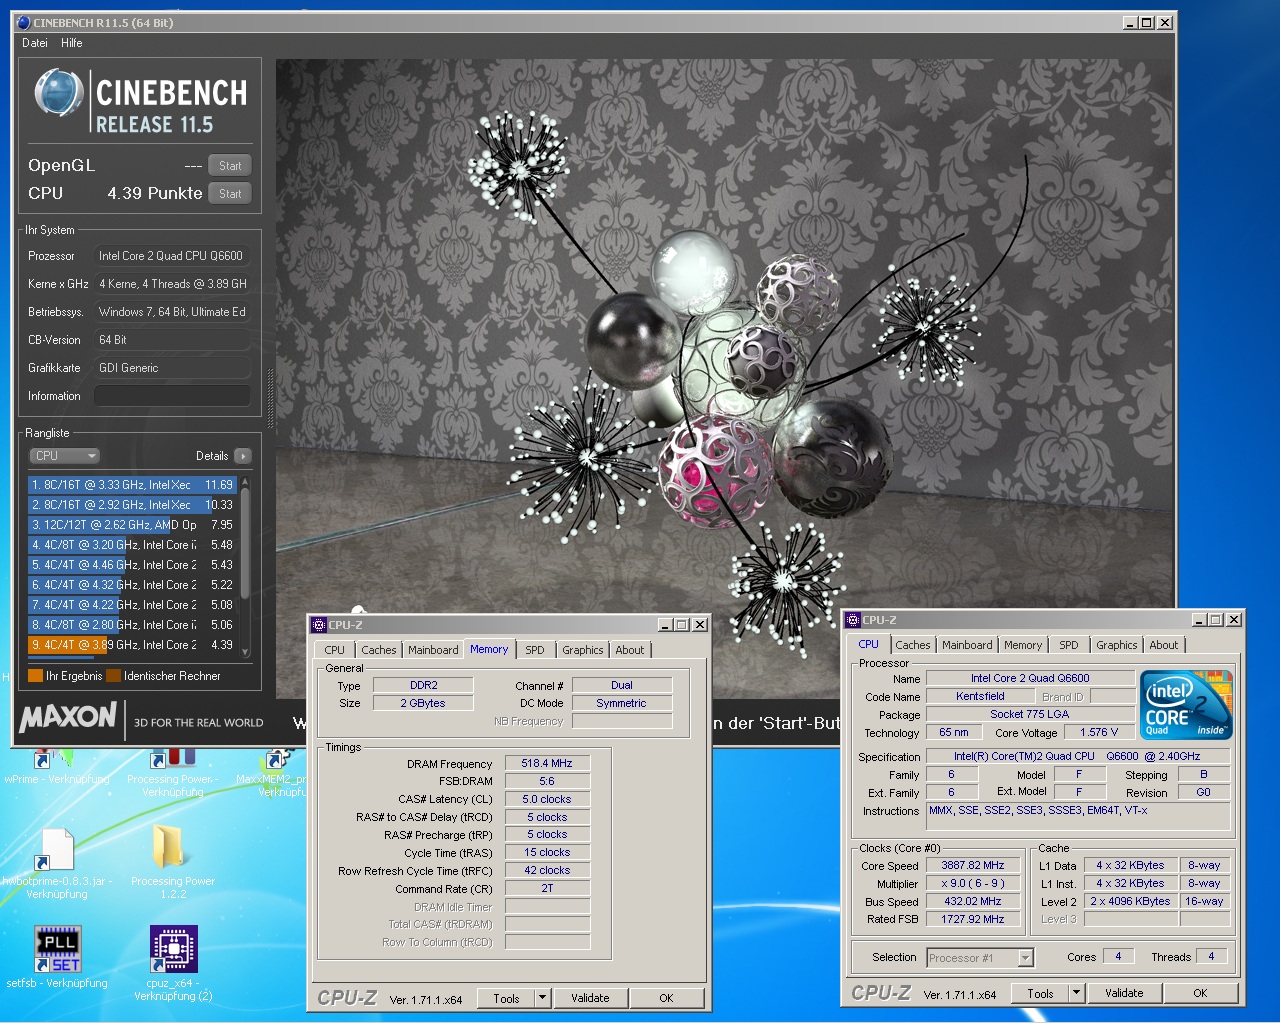This screenshot has height=1024, width=1280.
Task: Select ranking row 4C/8T @ 2.80 GHz
Action: [132, 625]
